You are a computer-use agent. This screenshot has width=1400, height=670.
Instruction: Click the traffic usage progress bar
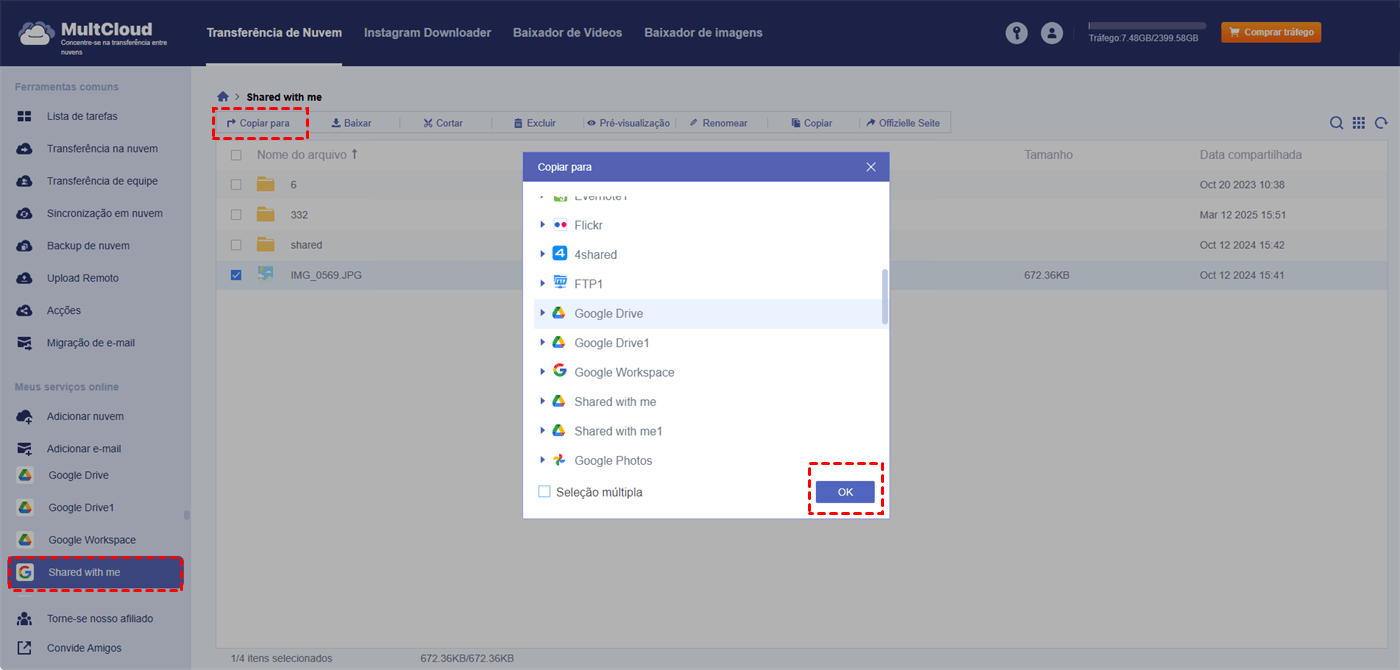tap(1147, 26)
